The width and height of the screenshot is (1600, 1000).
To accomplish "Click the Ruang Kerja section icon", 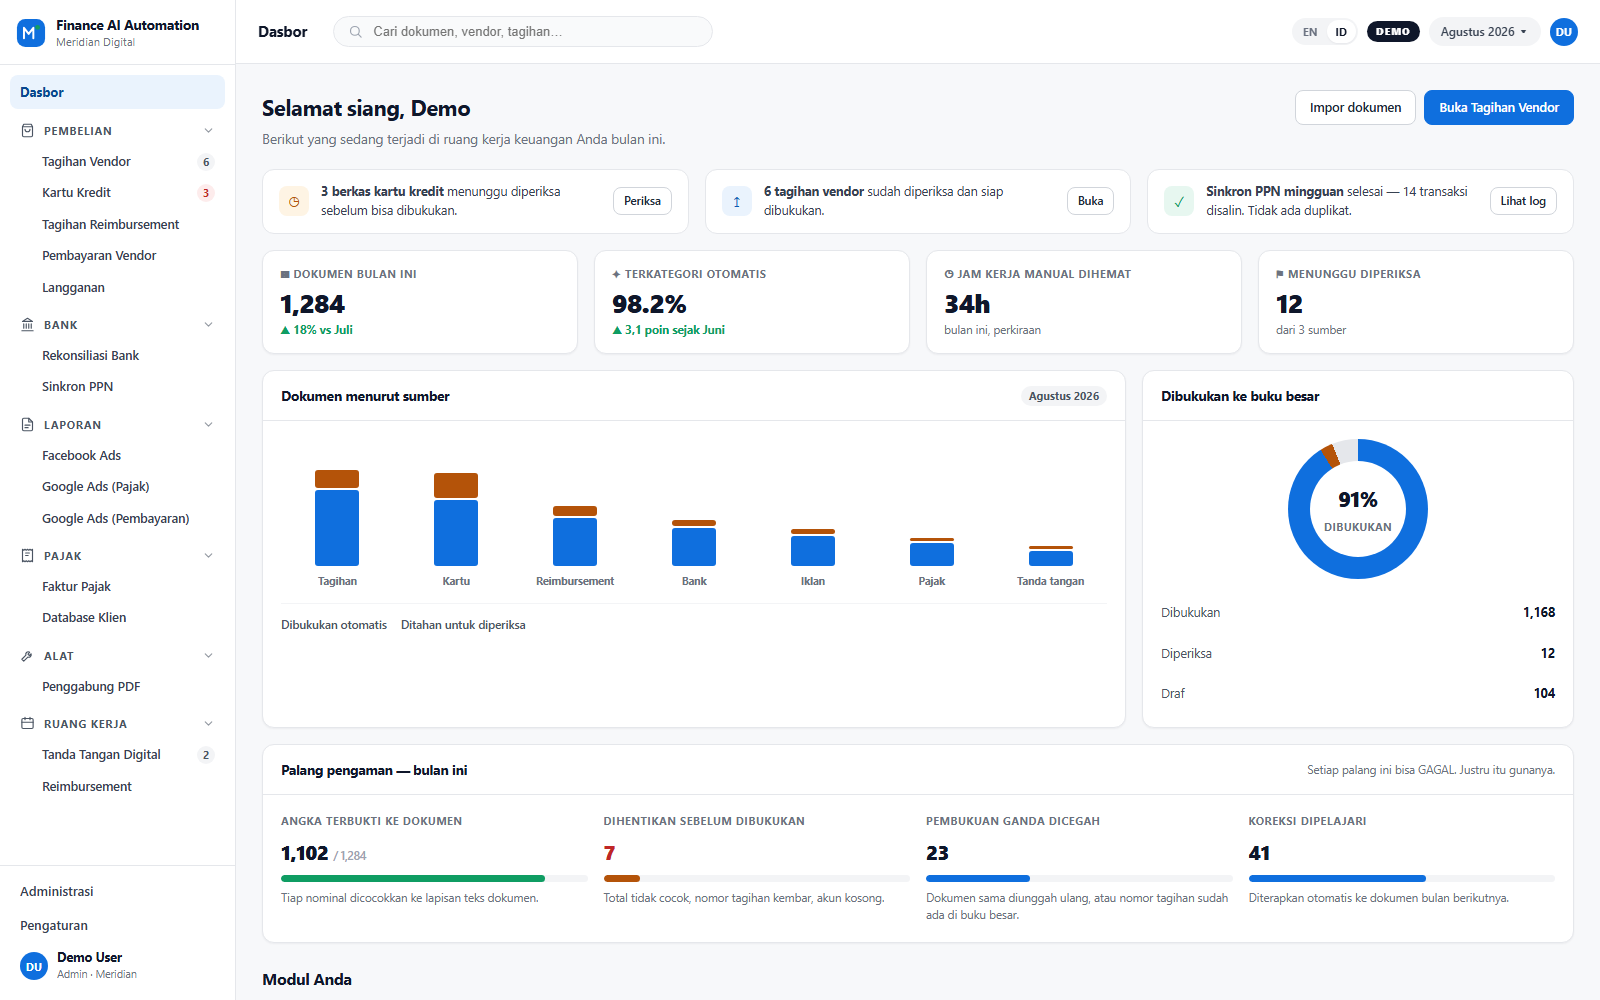I will (x=27, y=724).
